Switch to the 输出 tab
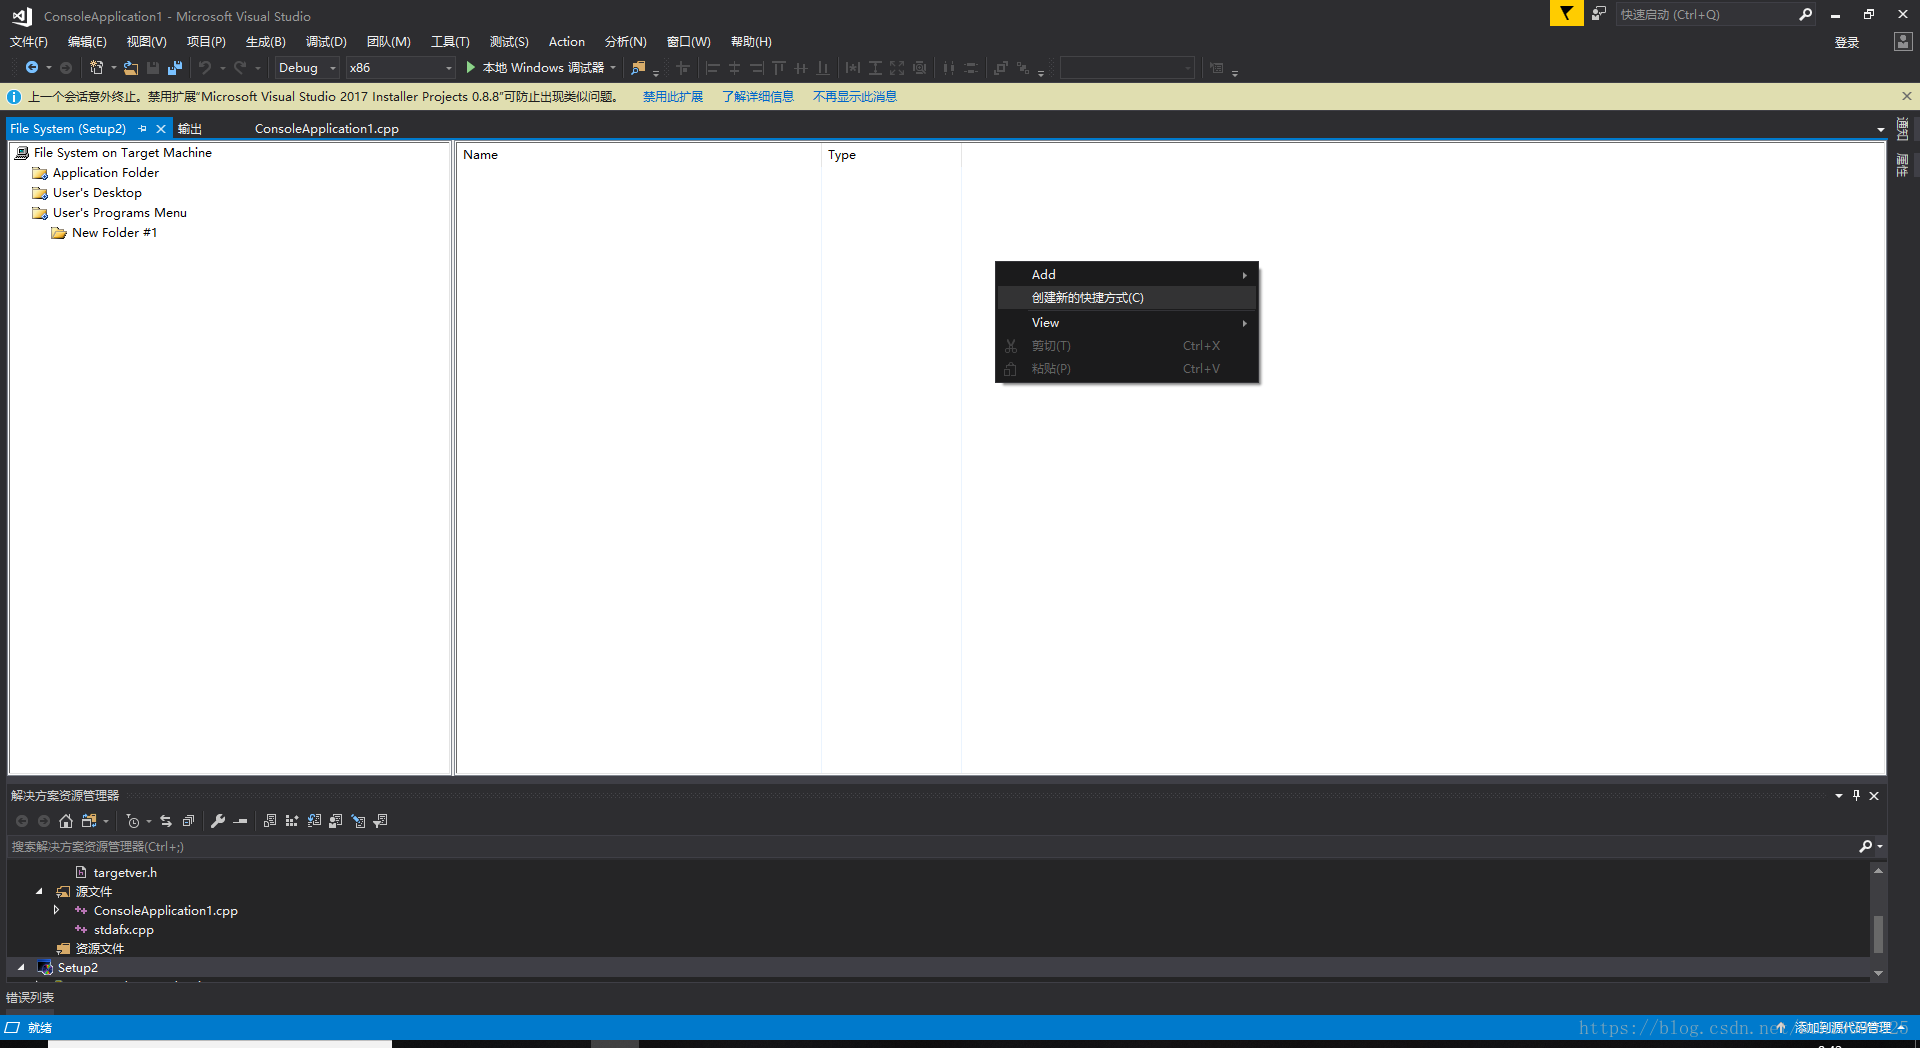This screenshot has height=1048, width=1920. coord(190,129)
